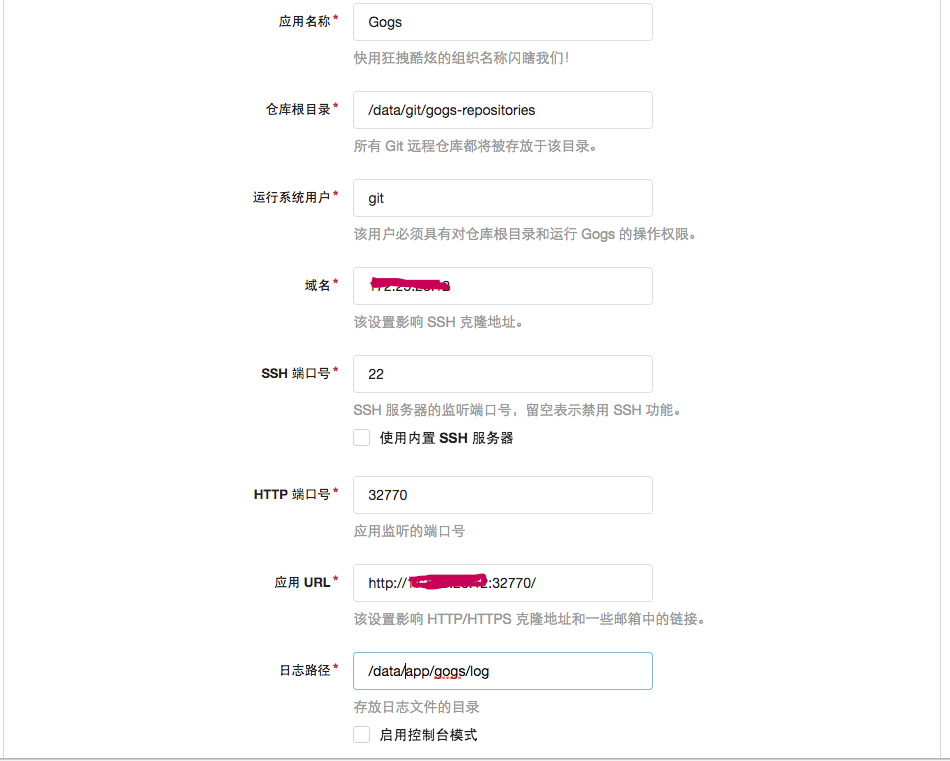Click the 日志路径 field with /data/app/gogs/log
Viewport: 950px width, 761px height.
(503, 671)
